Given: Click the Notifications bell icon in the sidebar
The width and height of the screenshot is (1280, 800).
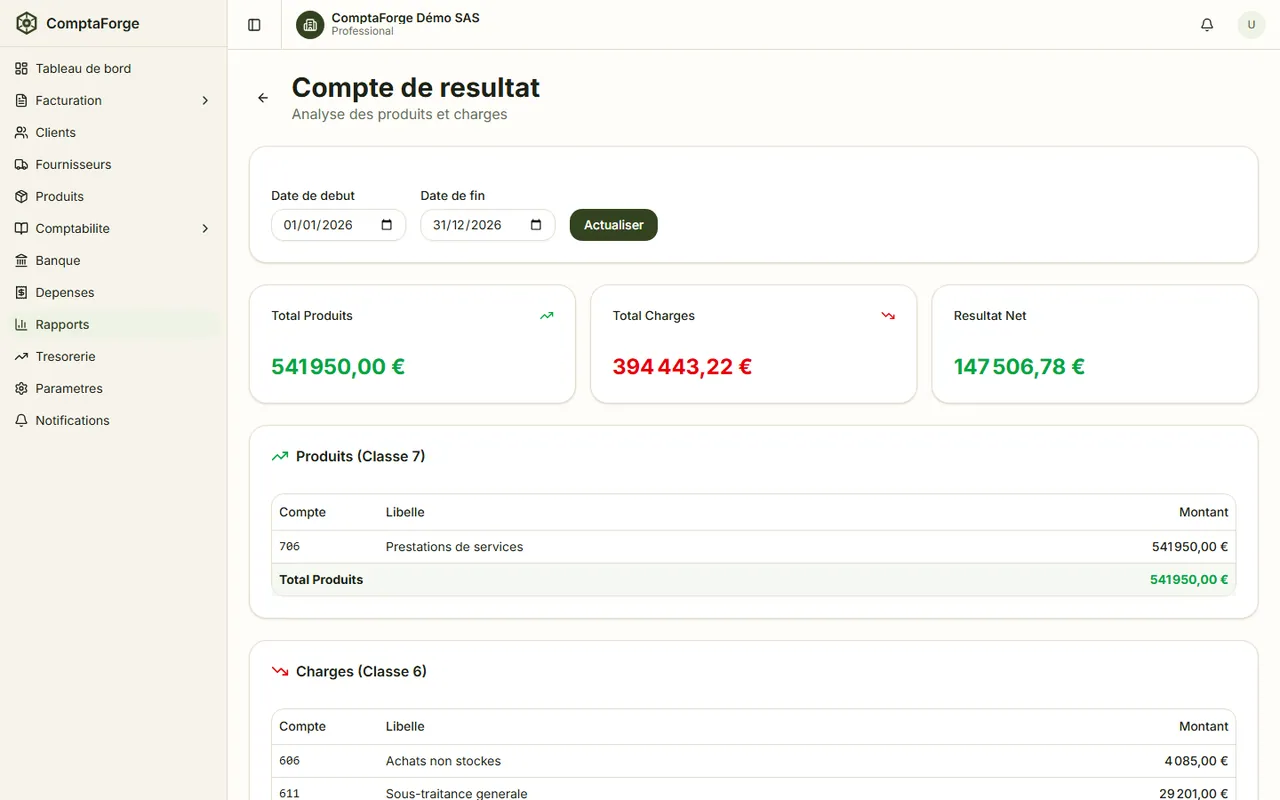Looking at the screenshot, I should coord(22,421).
